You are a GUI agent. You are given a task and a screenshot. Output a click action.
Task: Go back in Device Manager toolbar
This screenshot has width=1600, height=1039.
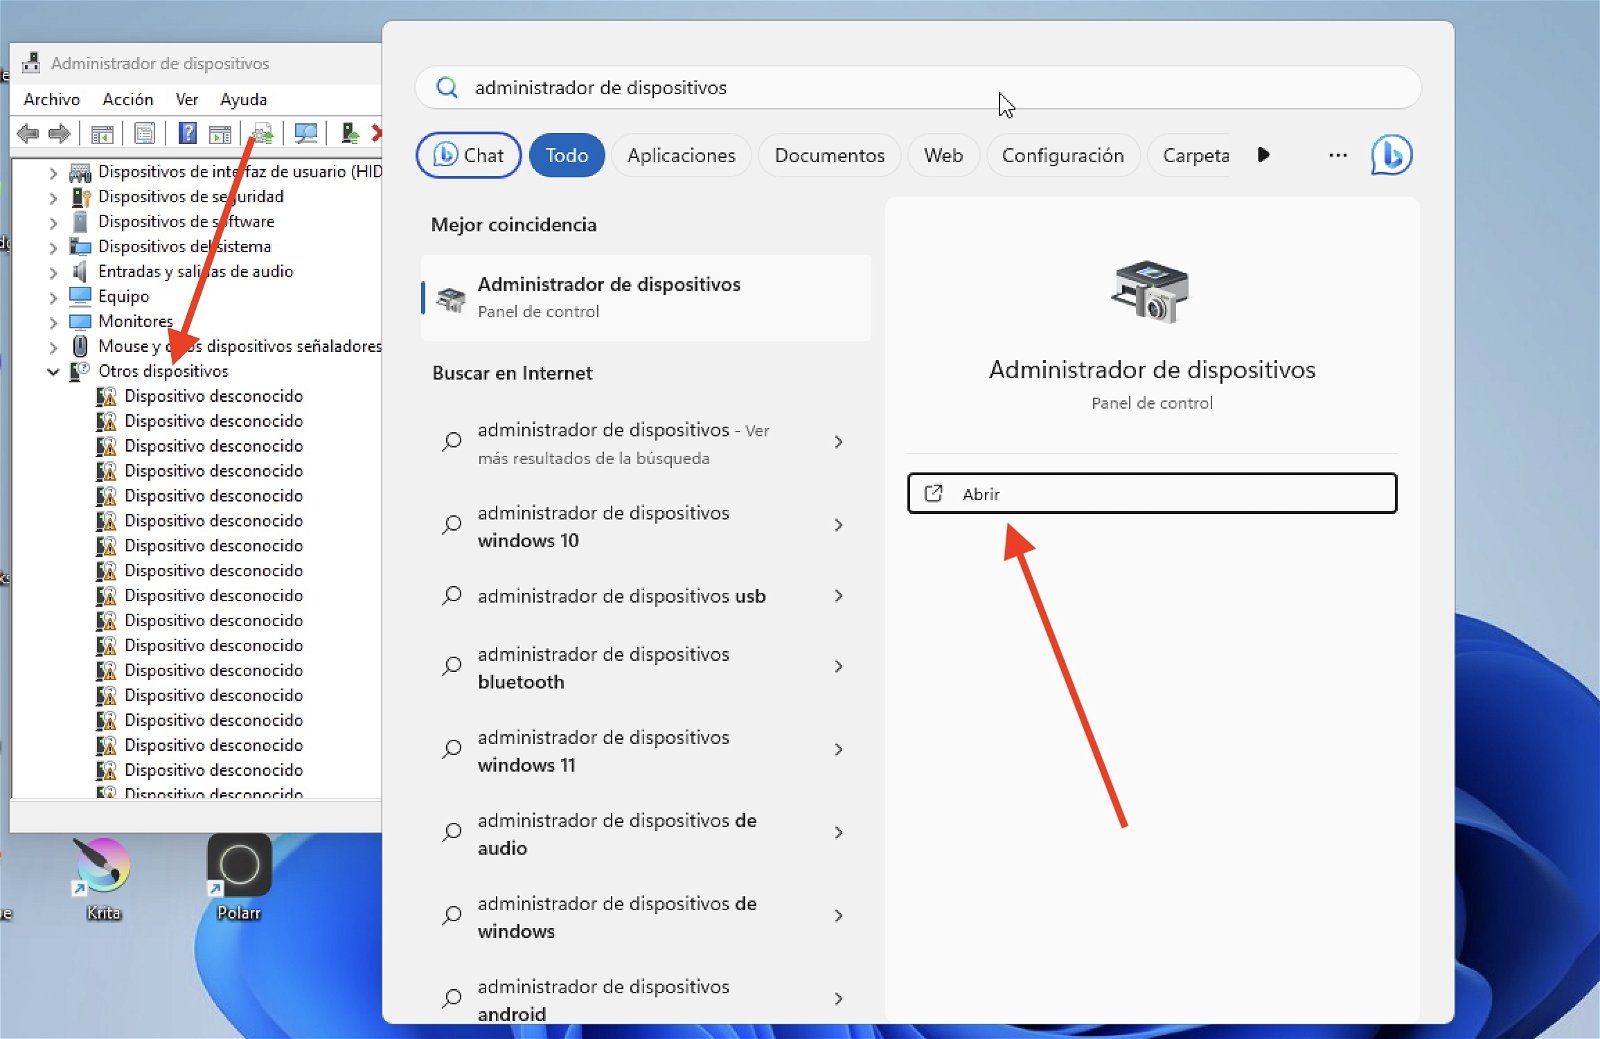coord(28,133)
